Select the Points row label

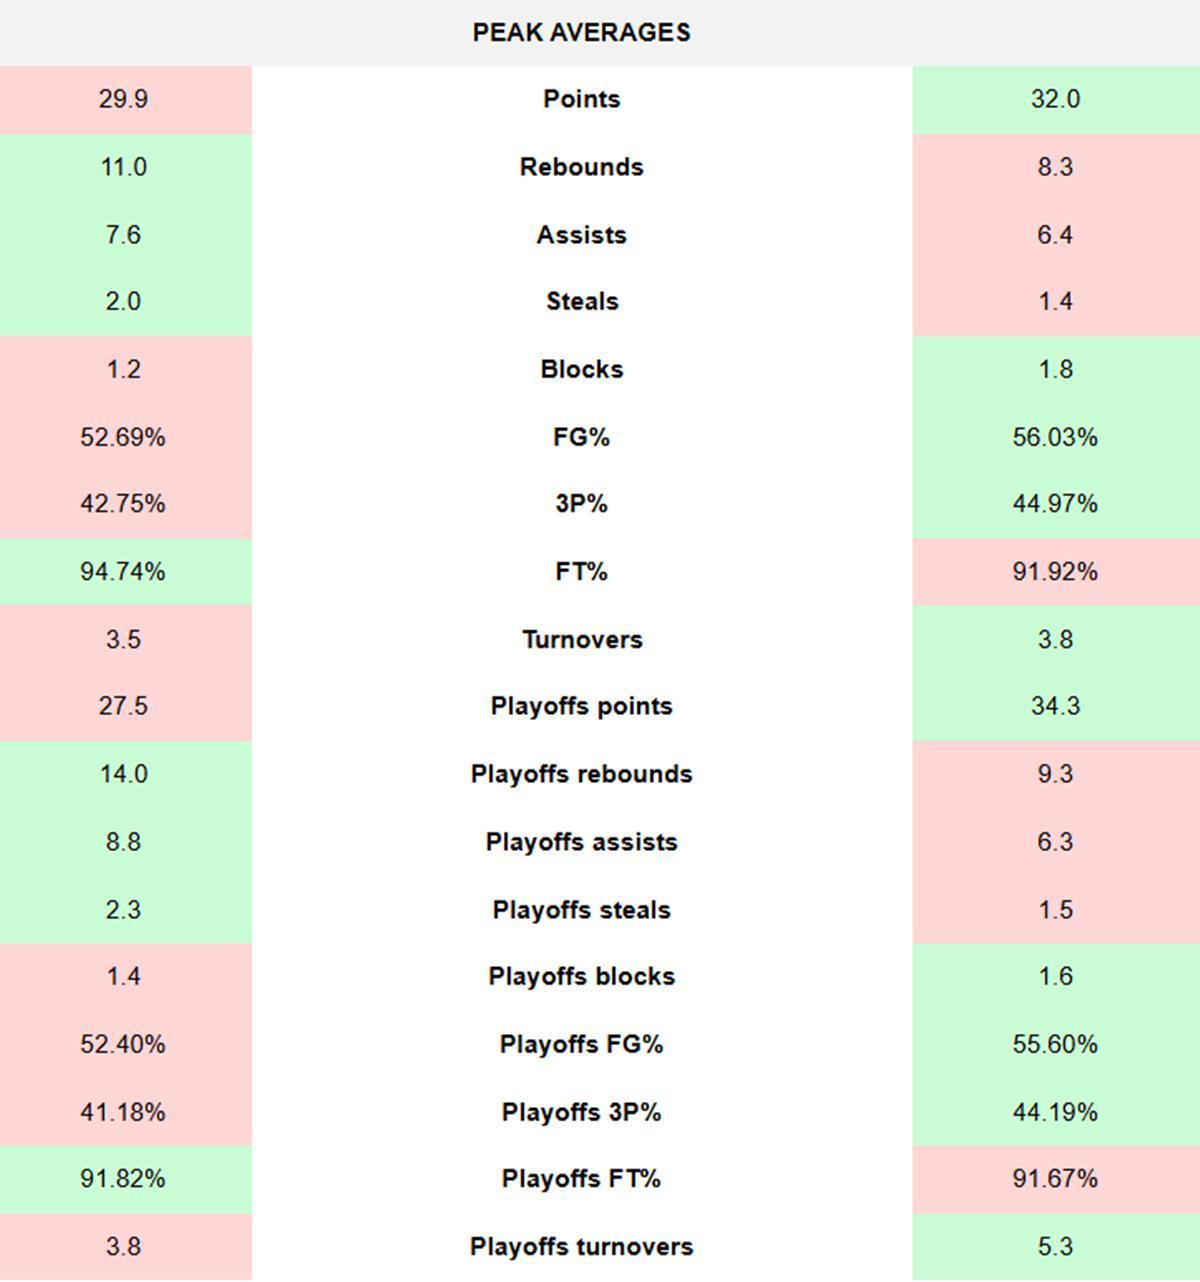(581, 99)
